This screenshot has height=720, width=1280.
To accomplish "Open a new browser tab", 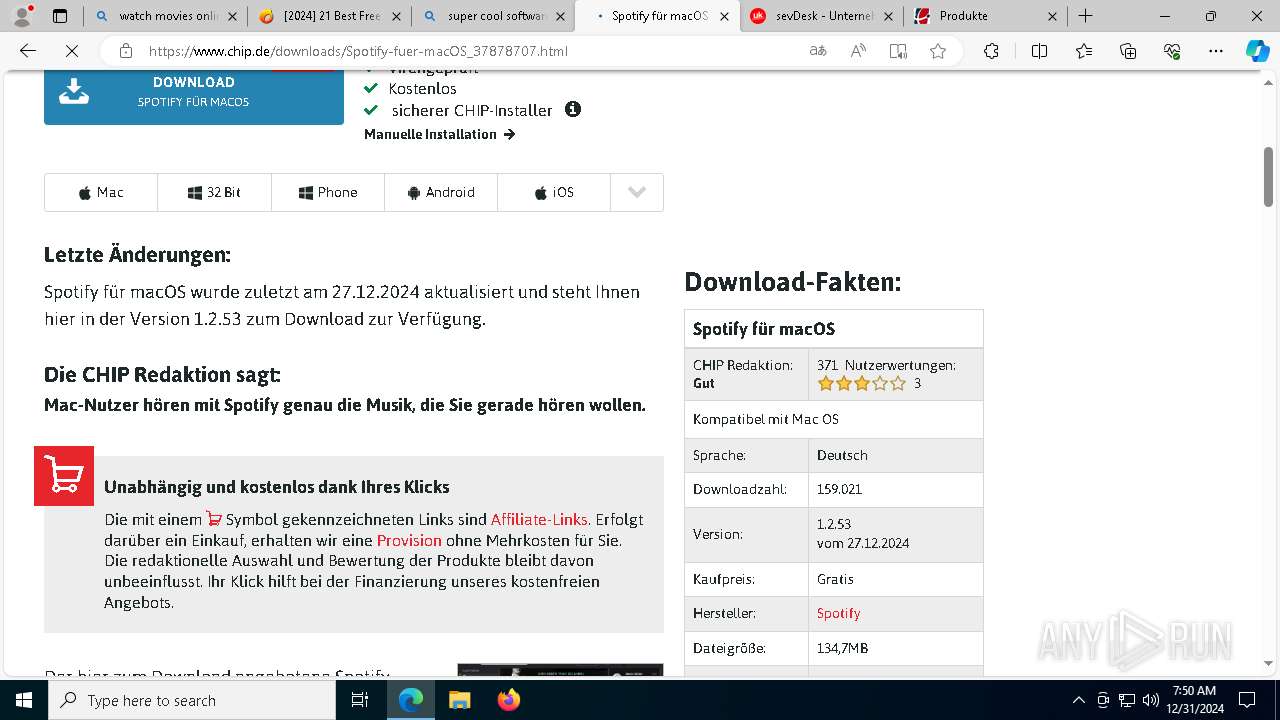I will 1085,16.
